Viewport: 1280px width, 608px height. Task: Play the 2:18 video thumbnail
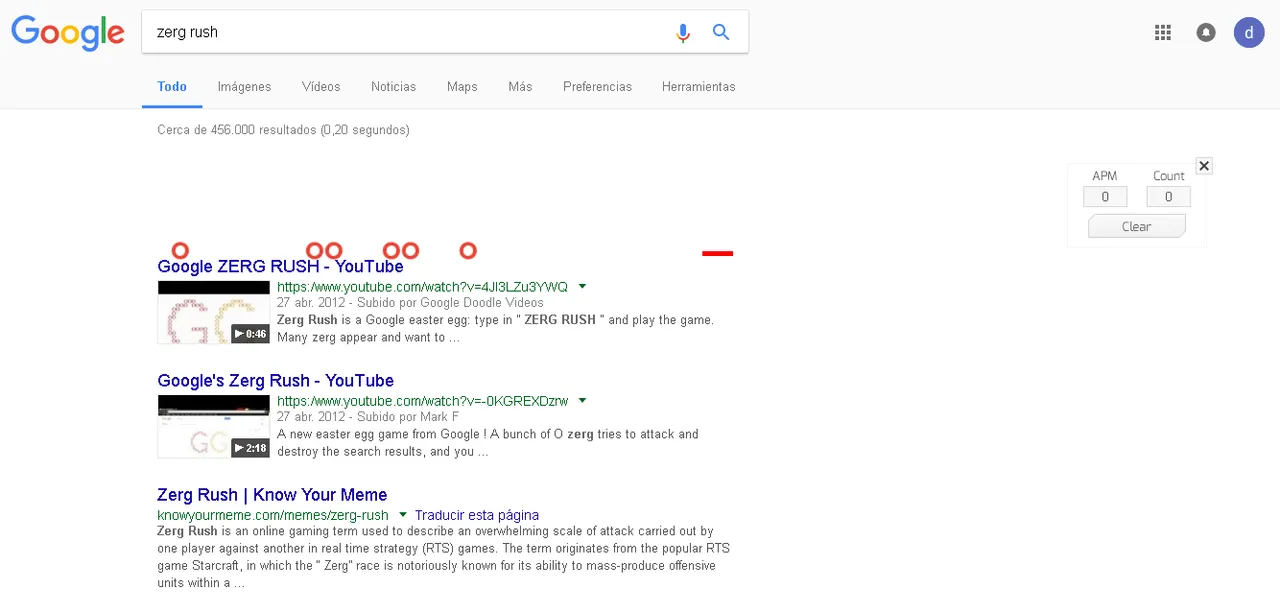(x=214, y=426)
